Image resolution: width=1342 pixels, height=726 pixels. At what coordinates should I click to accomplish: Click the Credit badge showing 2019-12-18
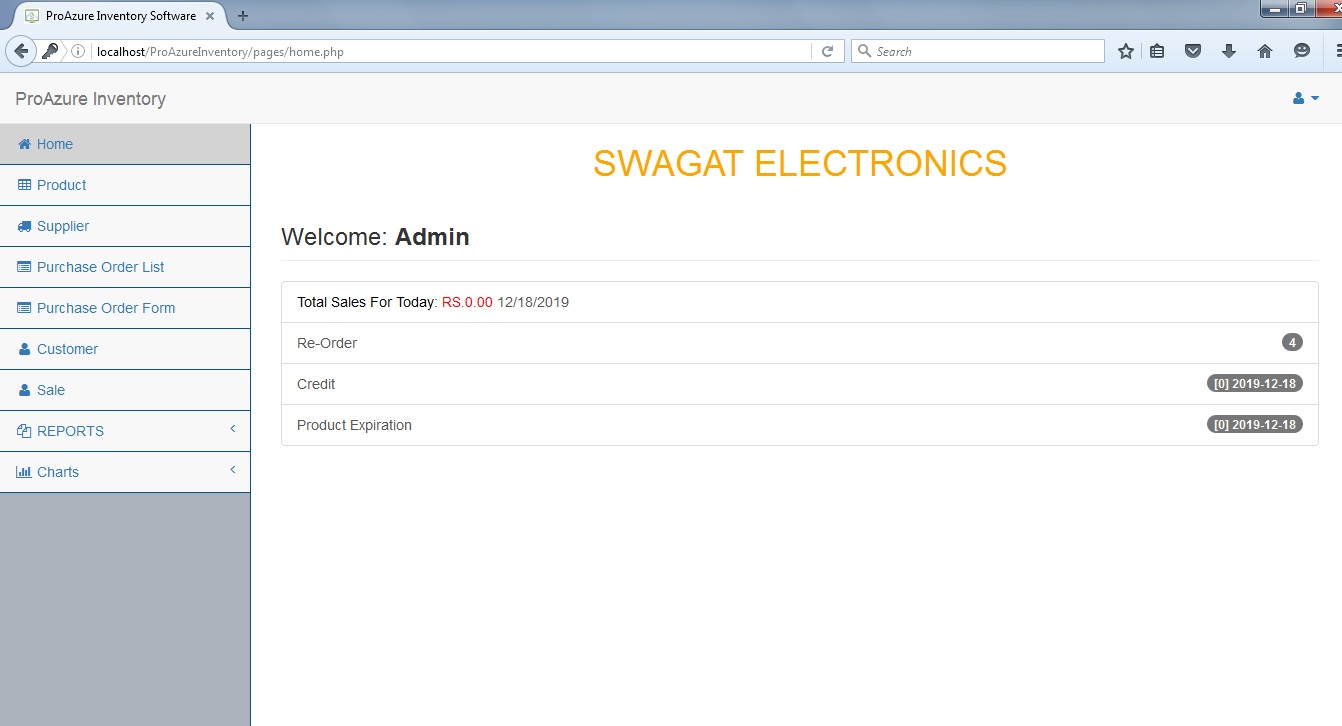click(x=1254, y=384)
